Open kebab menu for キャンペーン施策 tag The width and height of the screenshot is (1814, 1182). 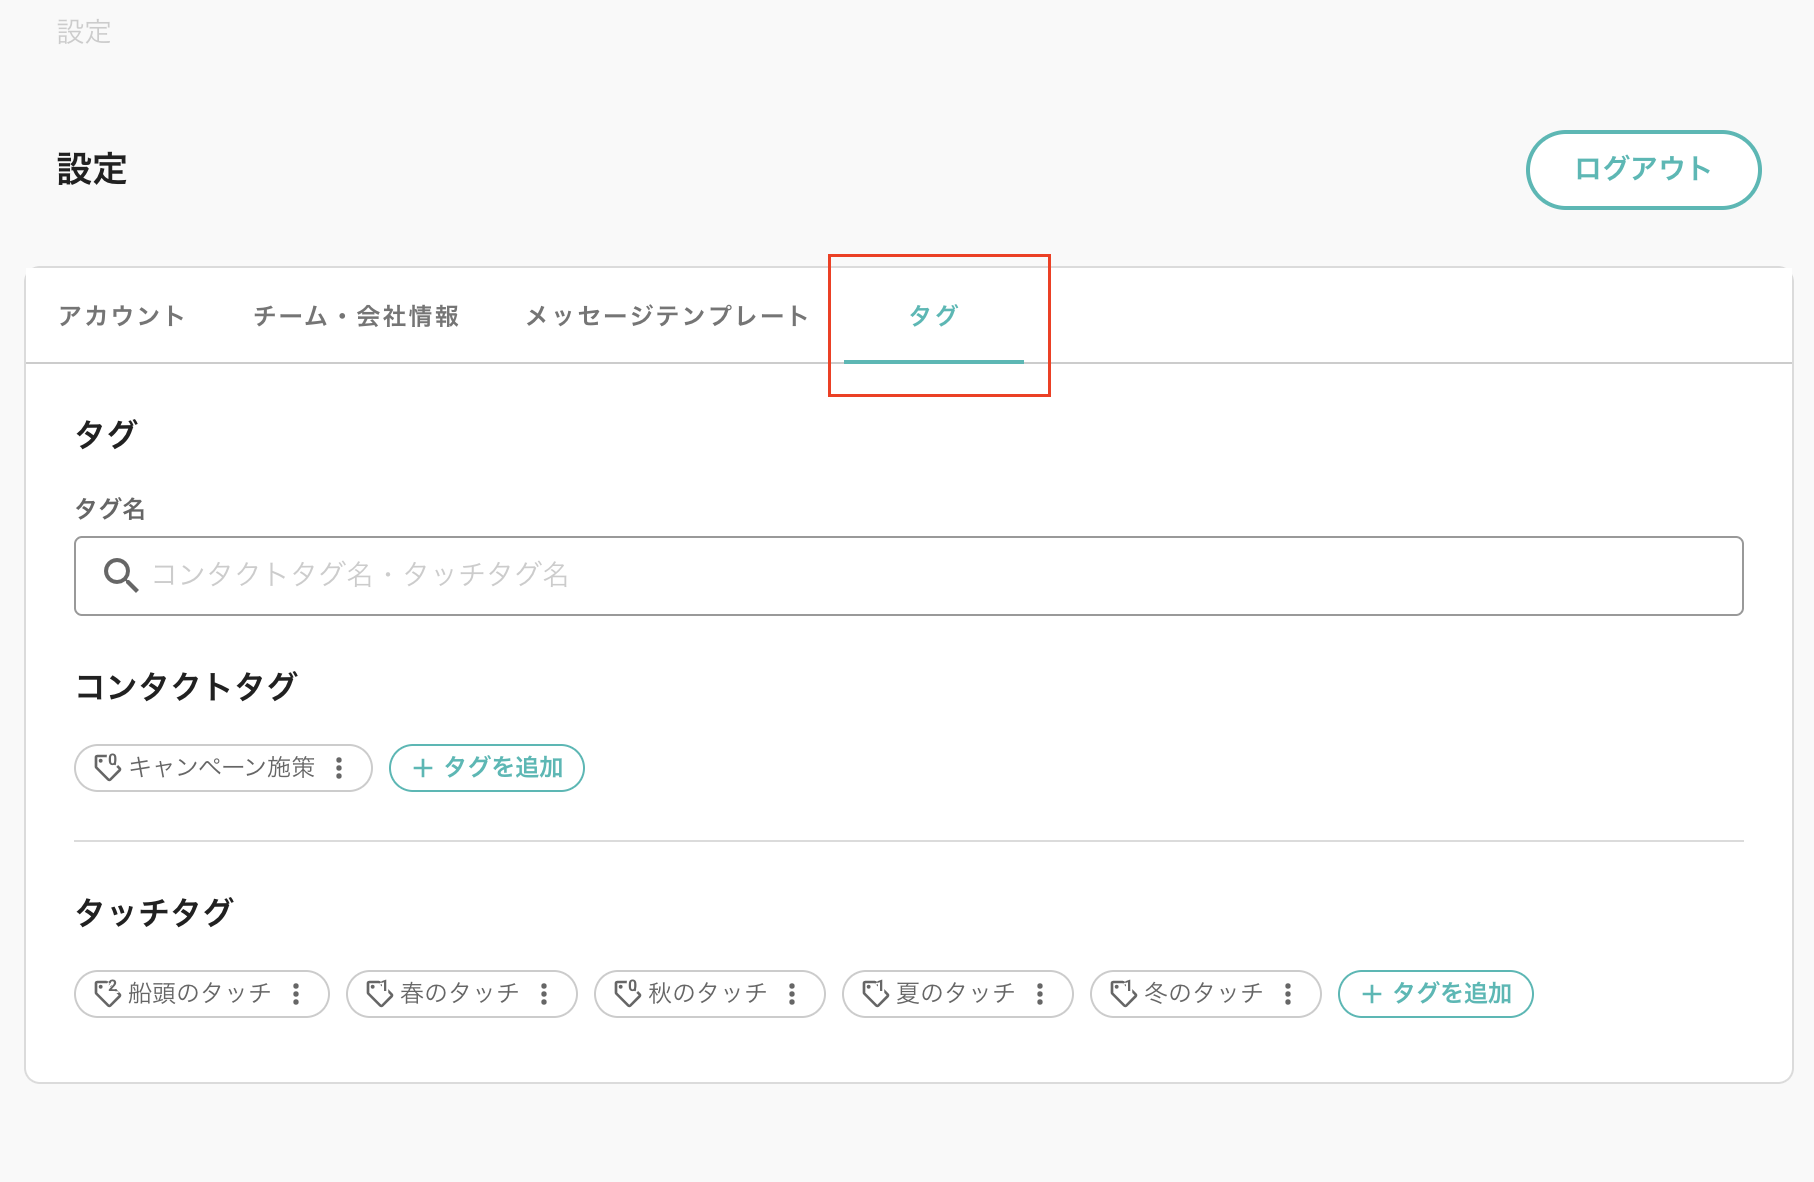(x=340, y=768)
